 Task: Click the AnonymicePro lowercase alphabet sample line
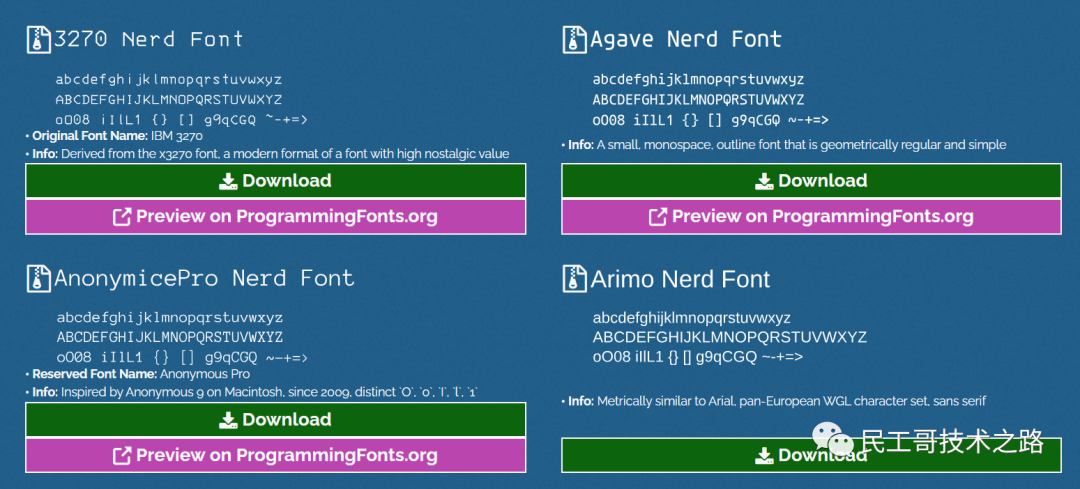pos(169,319)
